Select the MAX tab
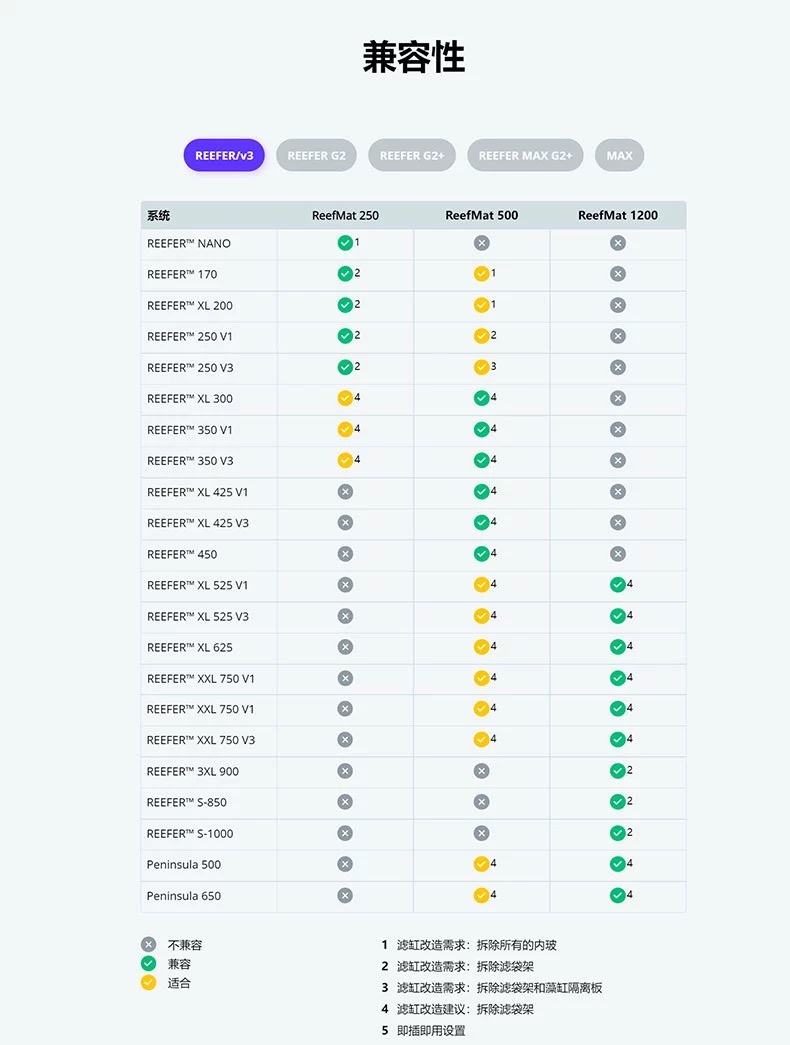 pyautogui.click(x=619, y=155)
